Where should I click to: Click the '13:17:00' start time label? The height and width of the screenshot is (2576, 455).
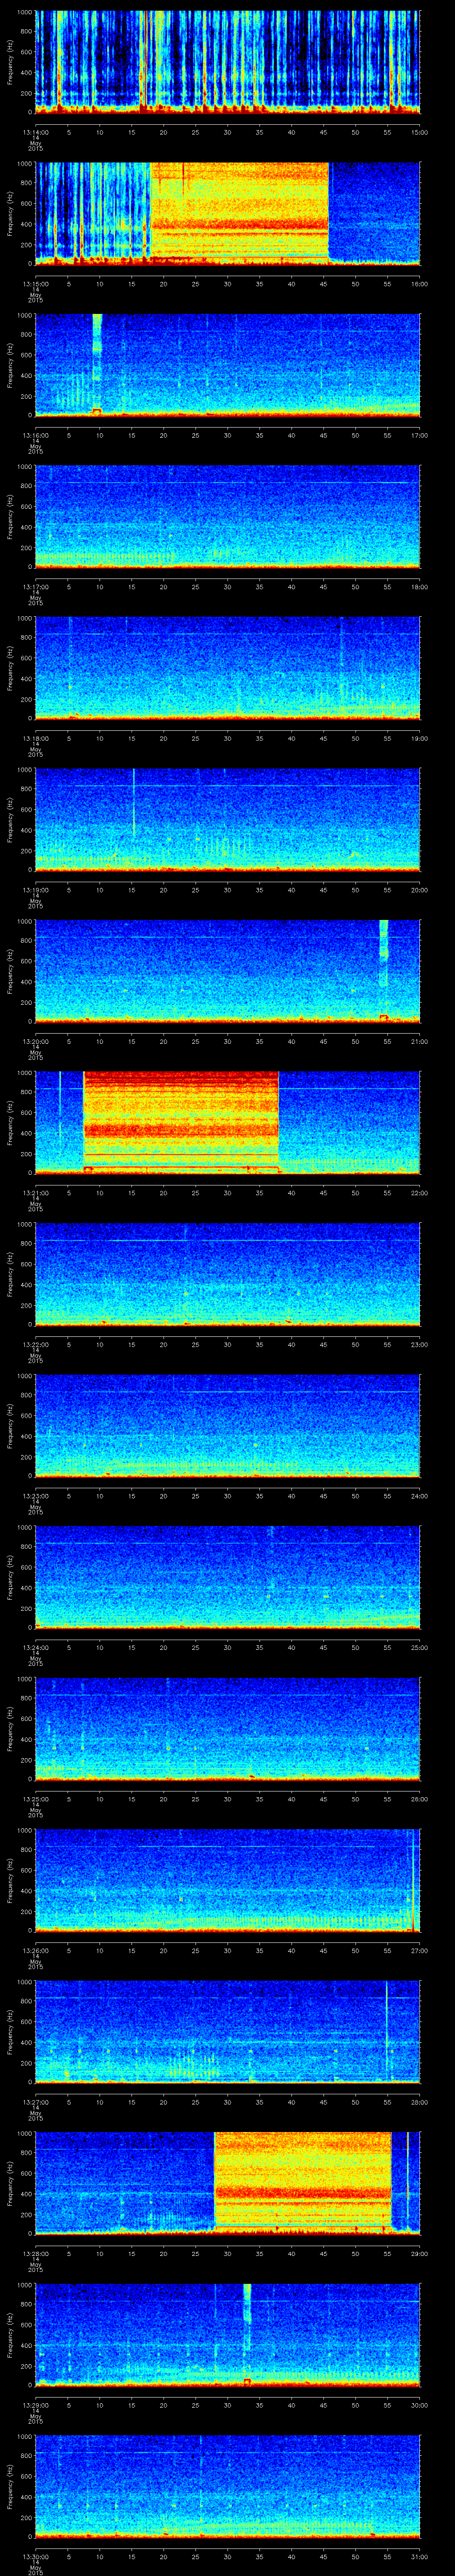click(35, 587)
